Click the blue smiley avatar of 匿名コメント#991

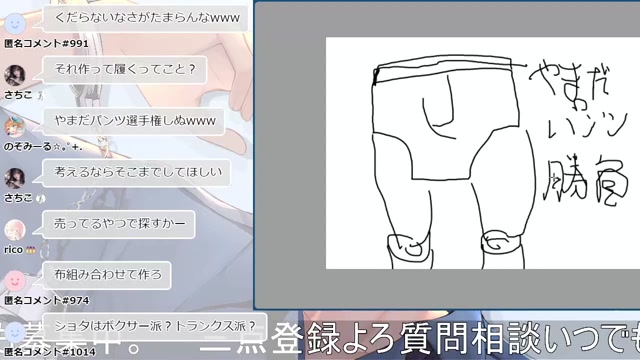(x=15, y=24)
